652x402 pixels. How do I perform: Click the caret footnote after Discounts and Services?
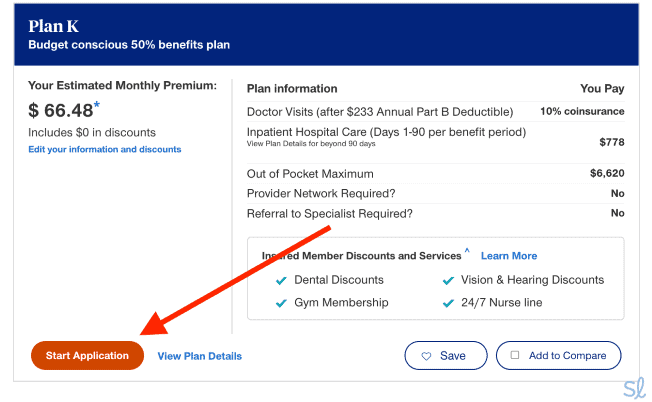coord(467,252)
